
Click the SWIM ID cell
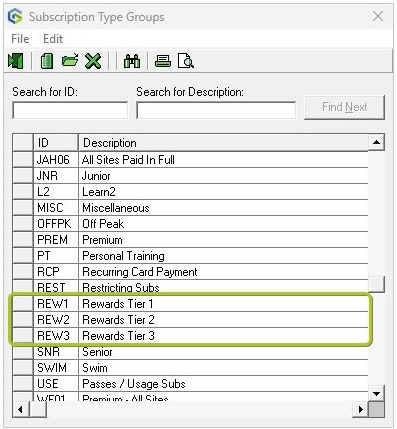[56, 368]
